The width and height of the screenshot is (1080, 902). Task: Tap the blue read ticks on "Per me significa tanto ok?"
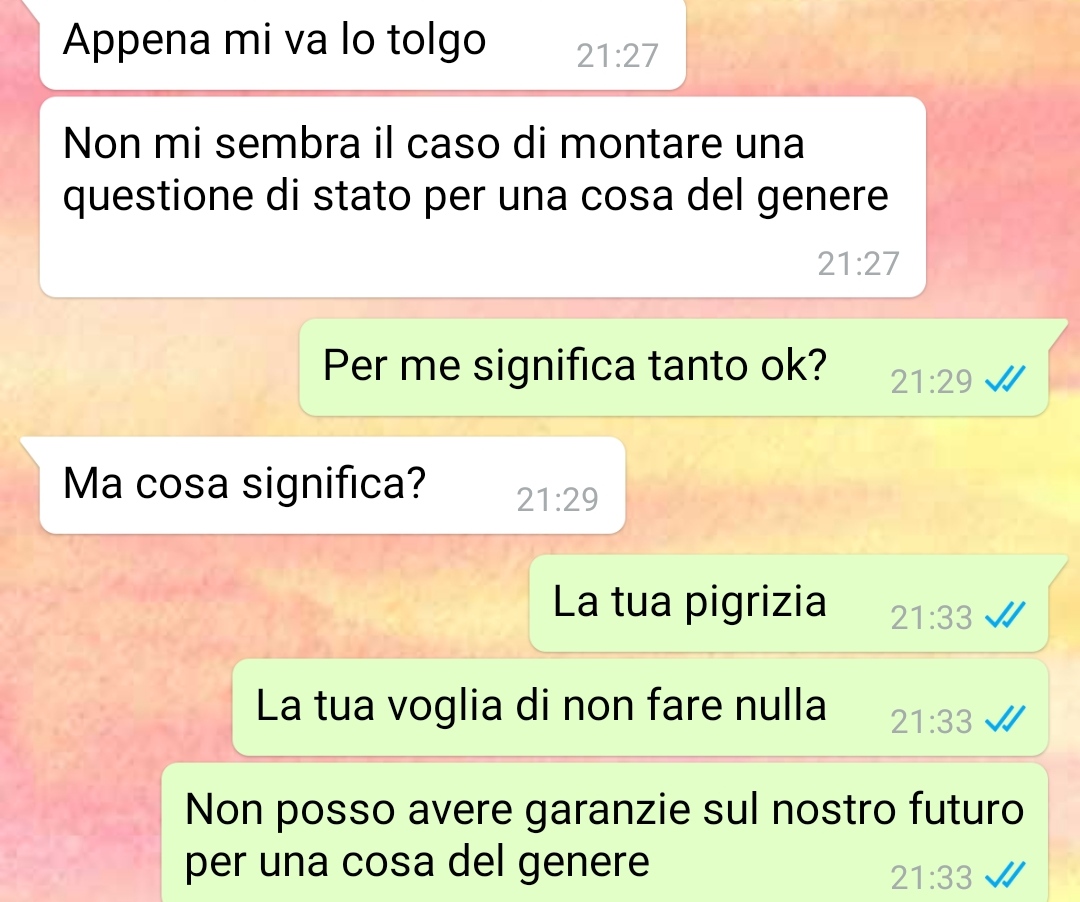(1005, 379)
